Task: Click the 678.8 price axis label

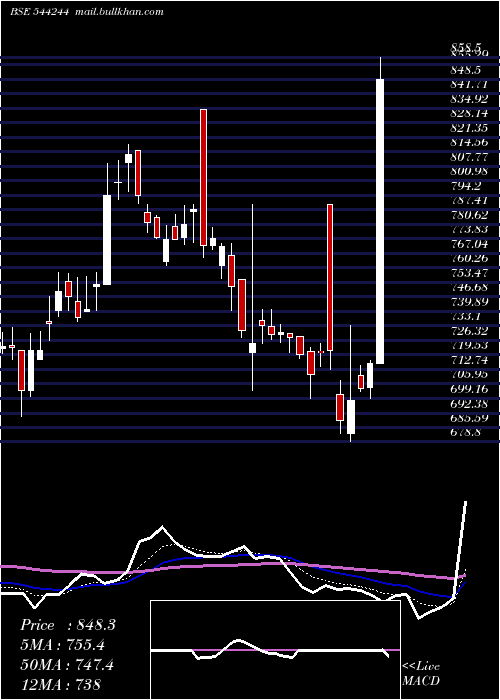Action: (x=466, y=432)
